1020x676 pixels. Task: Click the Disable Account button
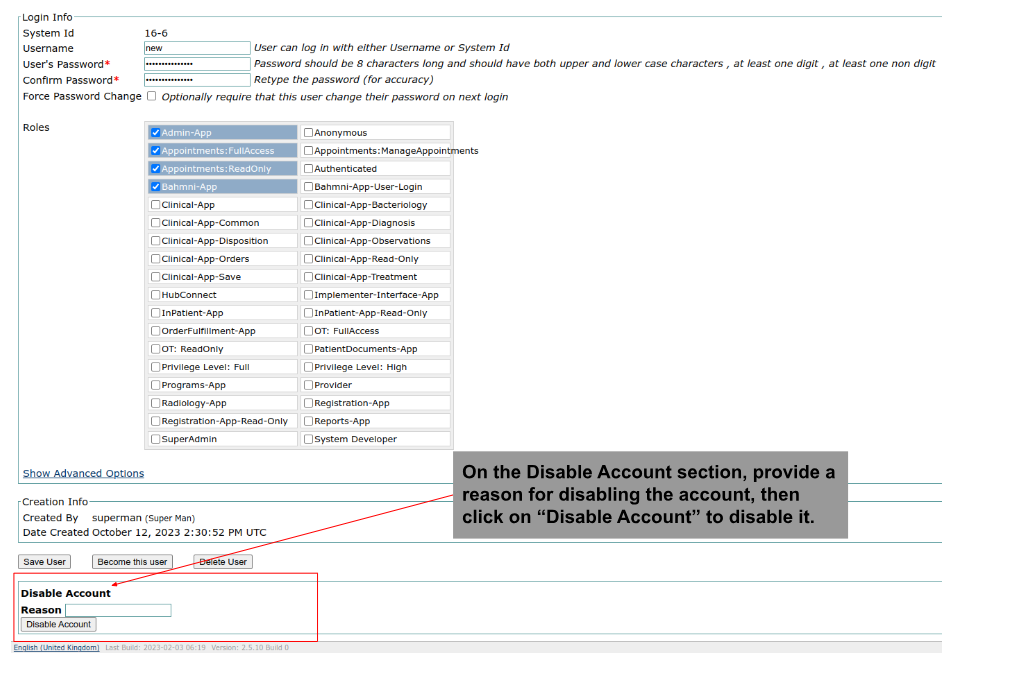[59, 625]
